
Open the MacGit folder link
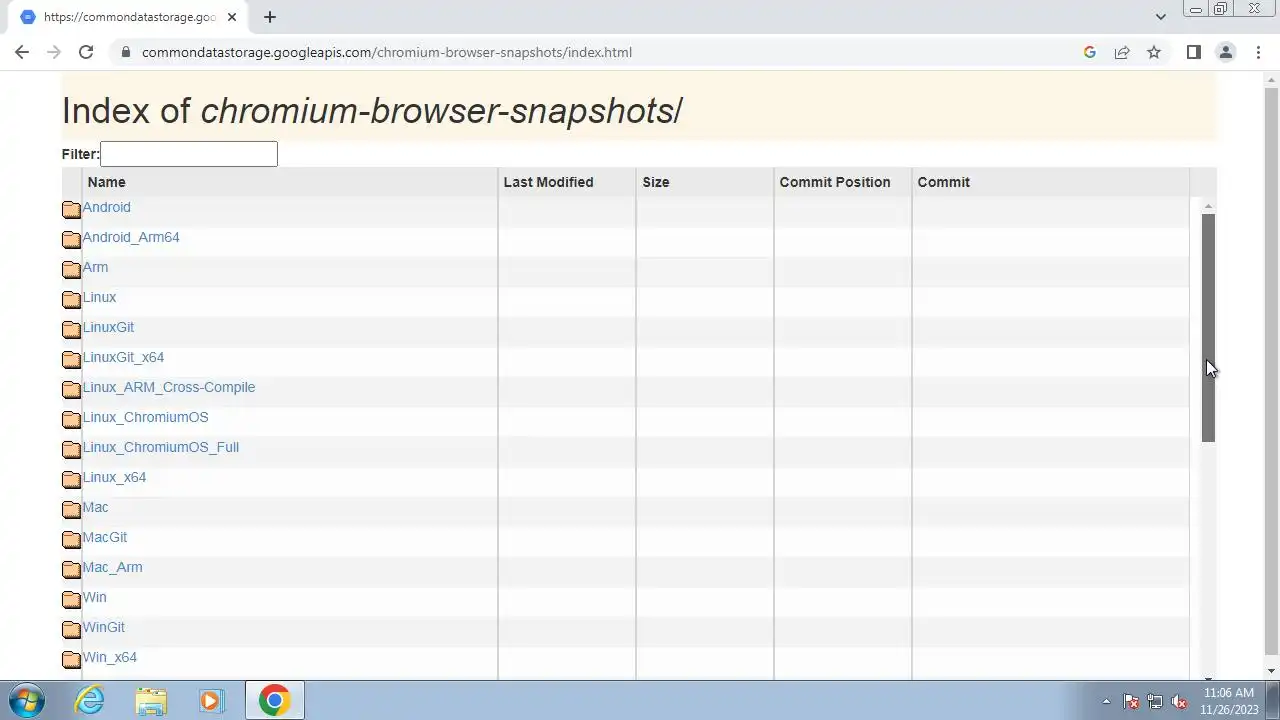click(105, 537)
